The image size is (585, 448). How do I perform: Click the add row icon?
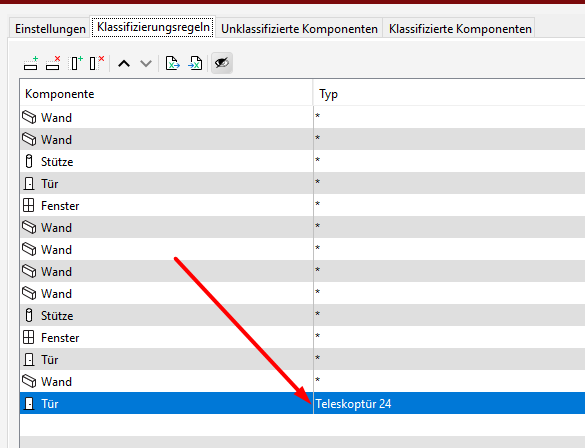click(31, 63)
